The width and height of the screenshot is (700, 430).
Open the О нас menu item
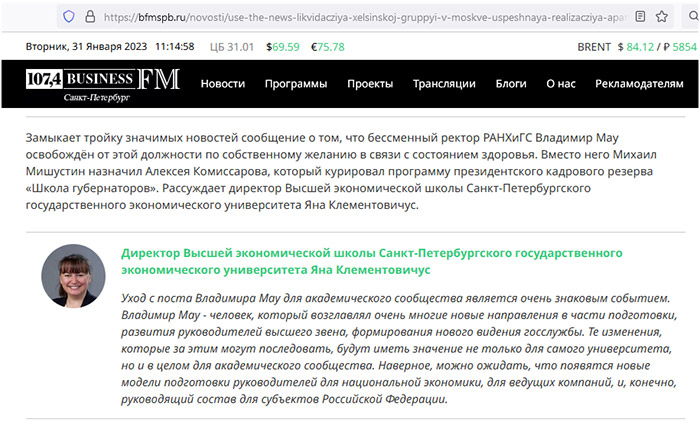pos(561,83)
